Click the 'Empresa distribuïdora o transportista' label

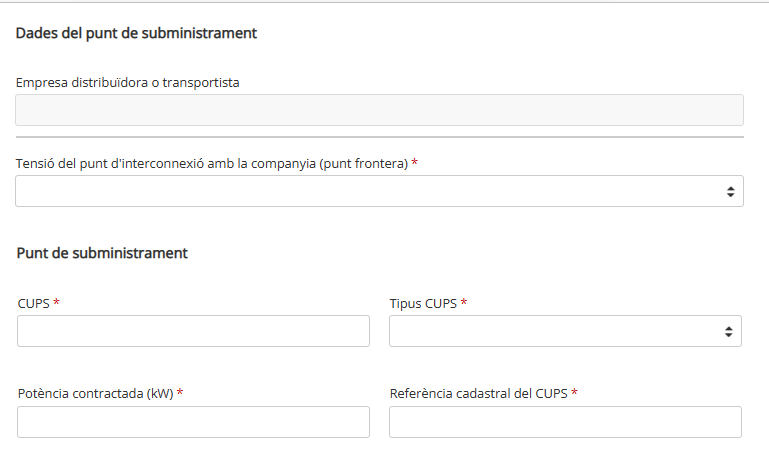pos(128,82)
